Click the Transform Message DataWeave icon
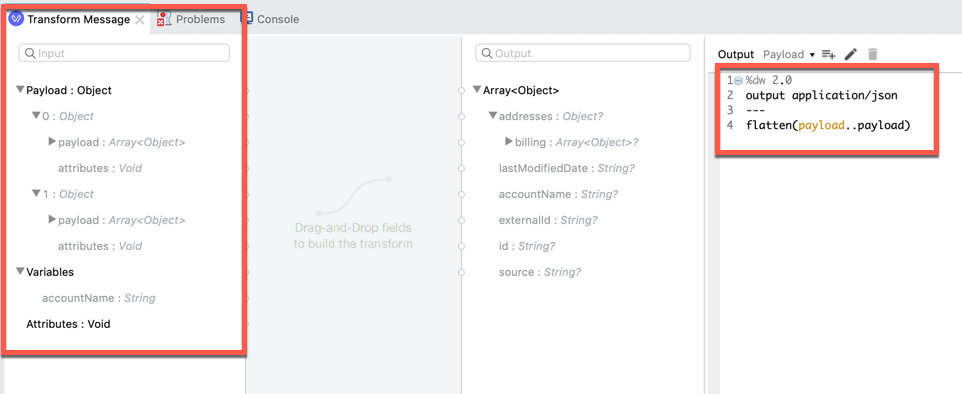 pyautogui.click(x=17, y=19)
